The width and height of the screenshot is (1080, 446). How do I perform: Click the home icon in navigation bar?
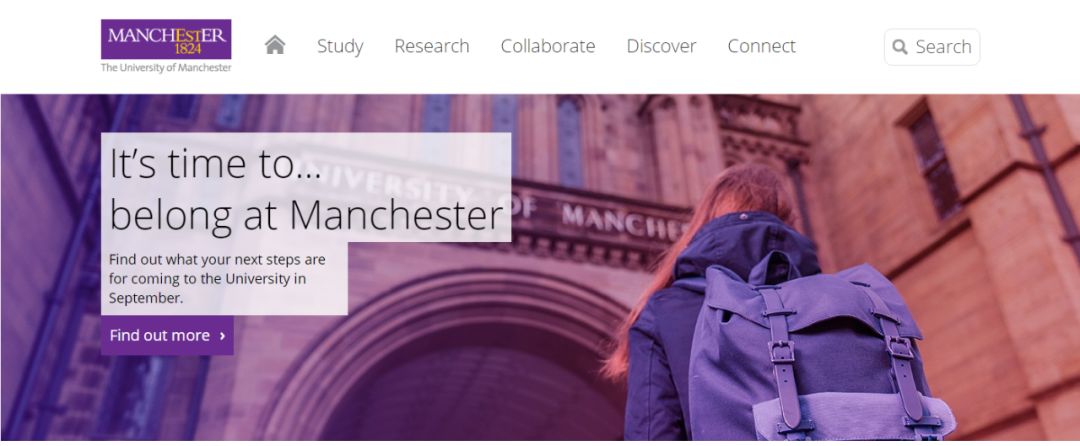275,45
